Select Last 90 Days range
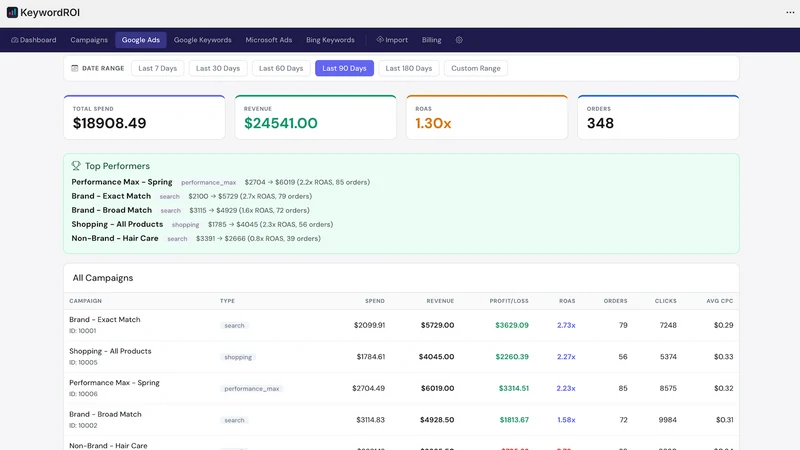Screen dimensions: 800x450 tap(344, 68)
